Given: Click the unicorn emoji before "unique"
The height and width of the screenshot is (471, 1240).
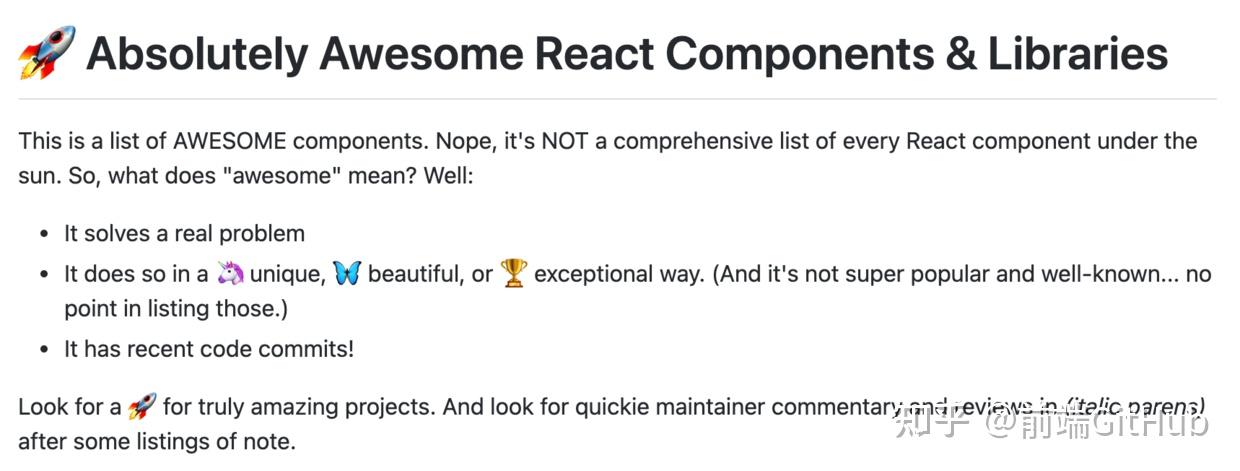Looking at the screenshot, I should 230,274.
